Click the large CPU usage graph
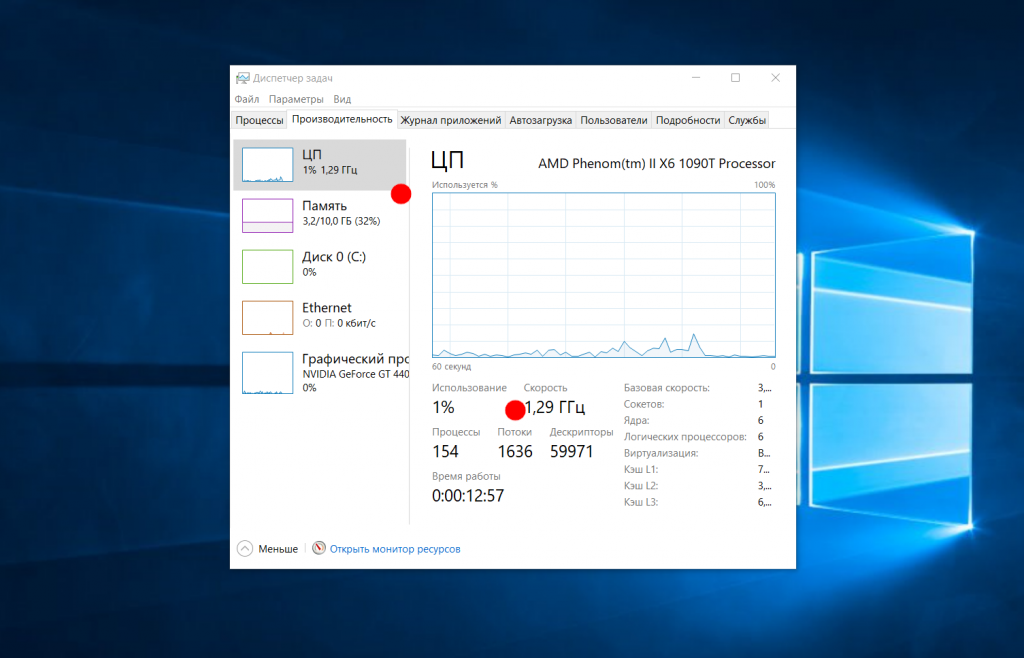The width and height of the screenshot is (1024, 658). [603, 275]
